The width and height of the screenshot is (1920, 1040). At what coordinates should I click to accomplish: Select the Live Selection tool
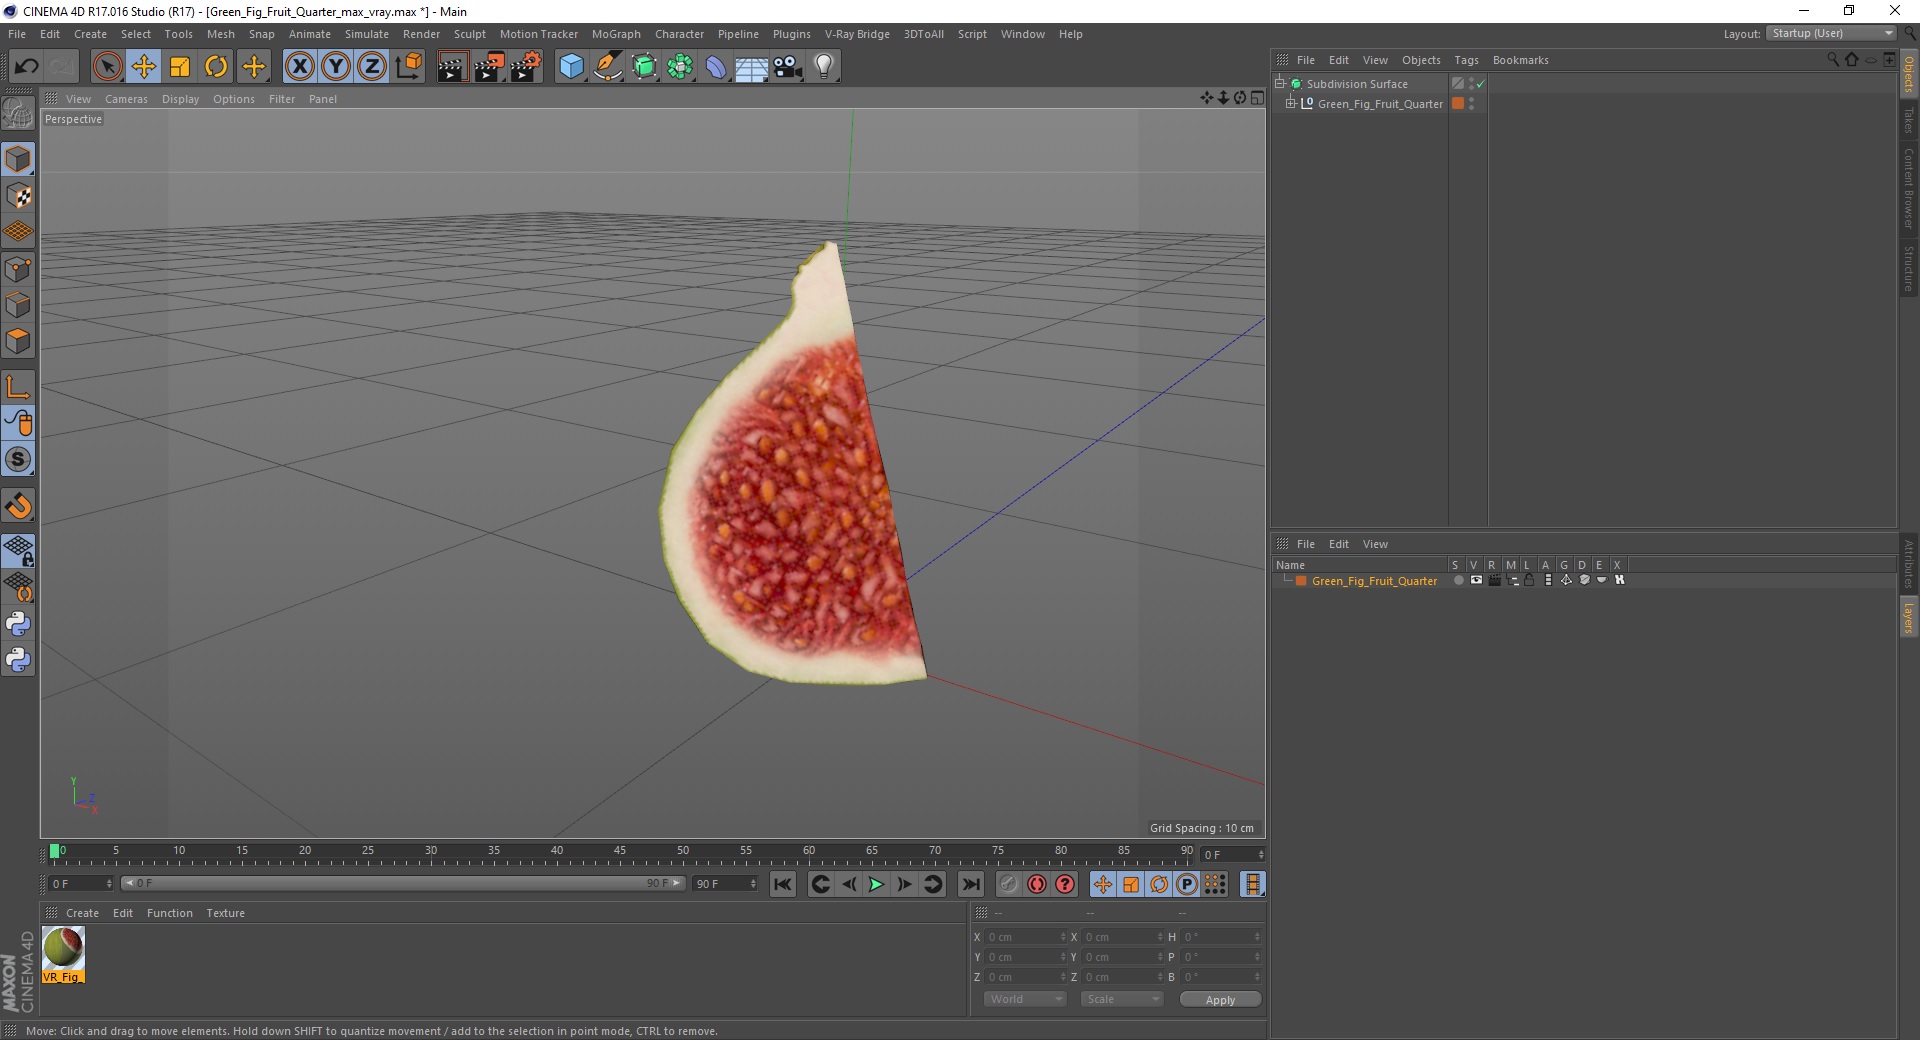[x=107, y=67]
